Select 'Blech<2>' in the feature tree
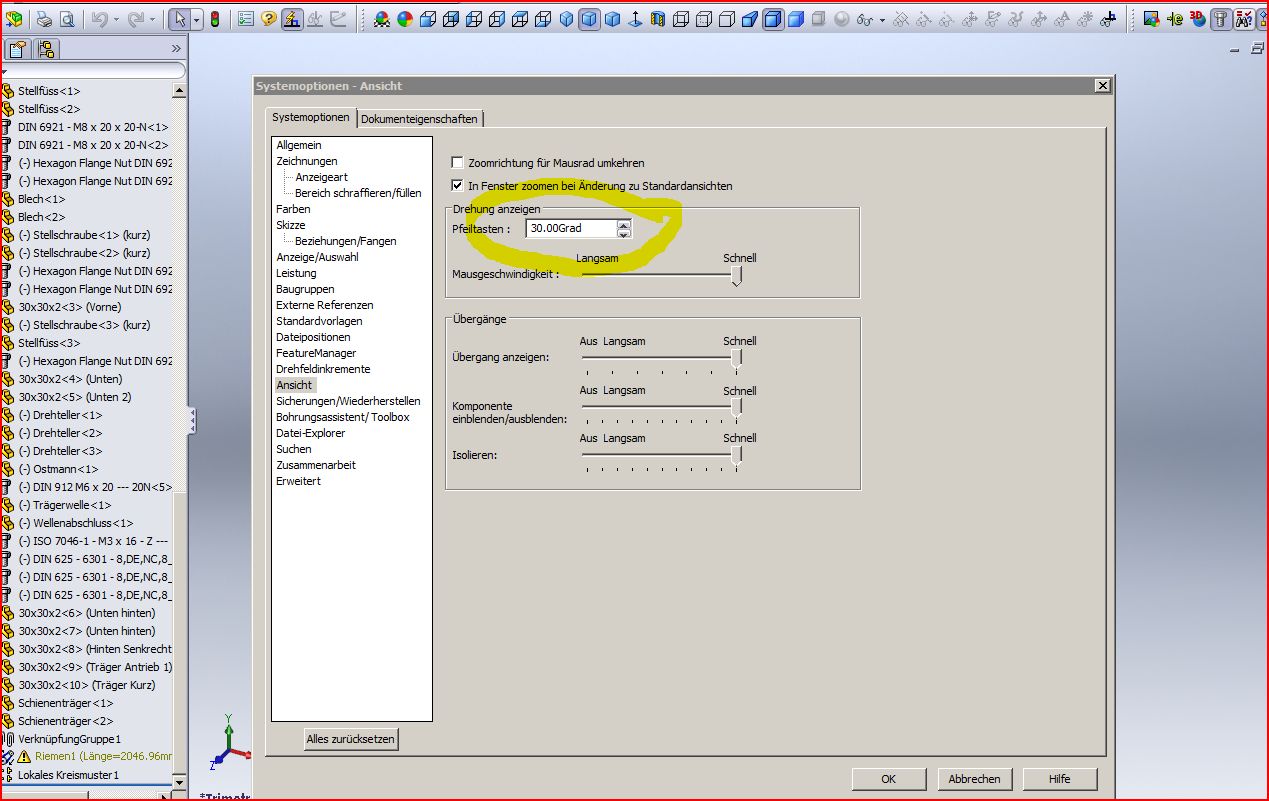 tap(41, 217)
